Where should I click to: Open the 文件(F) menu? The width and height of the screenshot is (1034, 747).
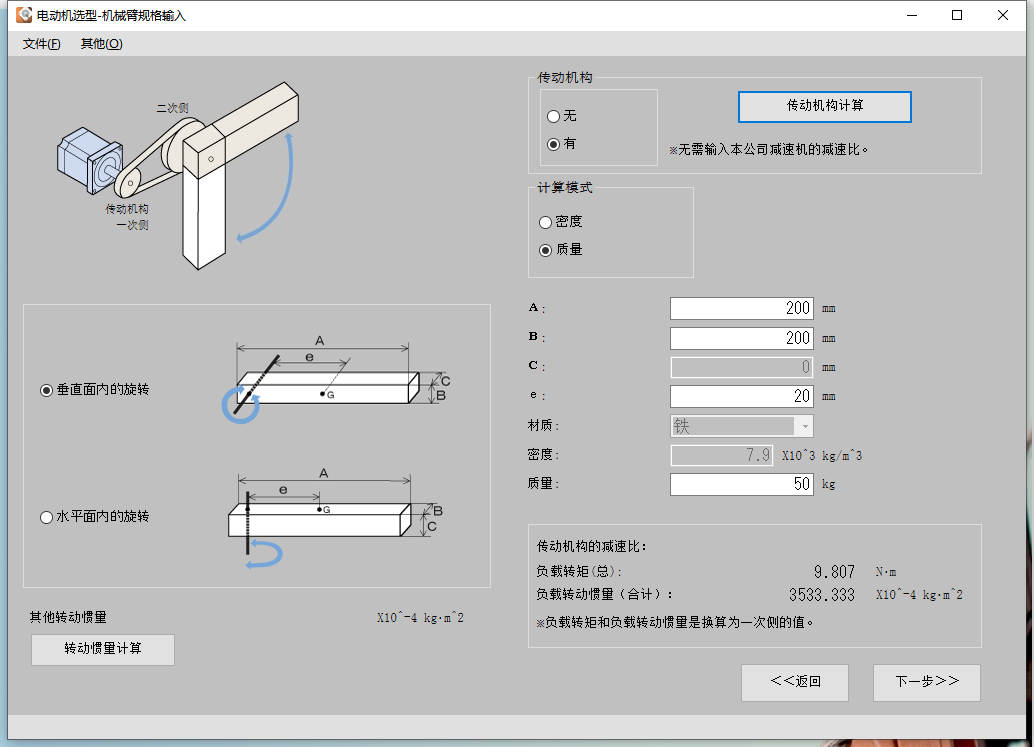coord(41,44)
